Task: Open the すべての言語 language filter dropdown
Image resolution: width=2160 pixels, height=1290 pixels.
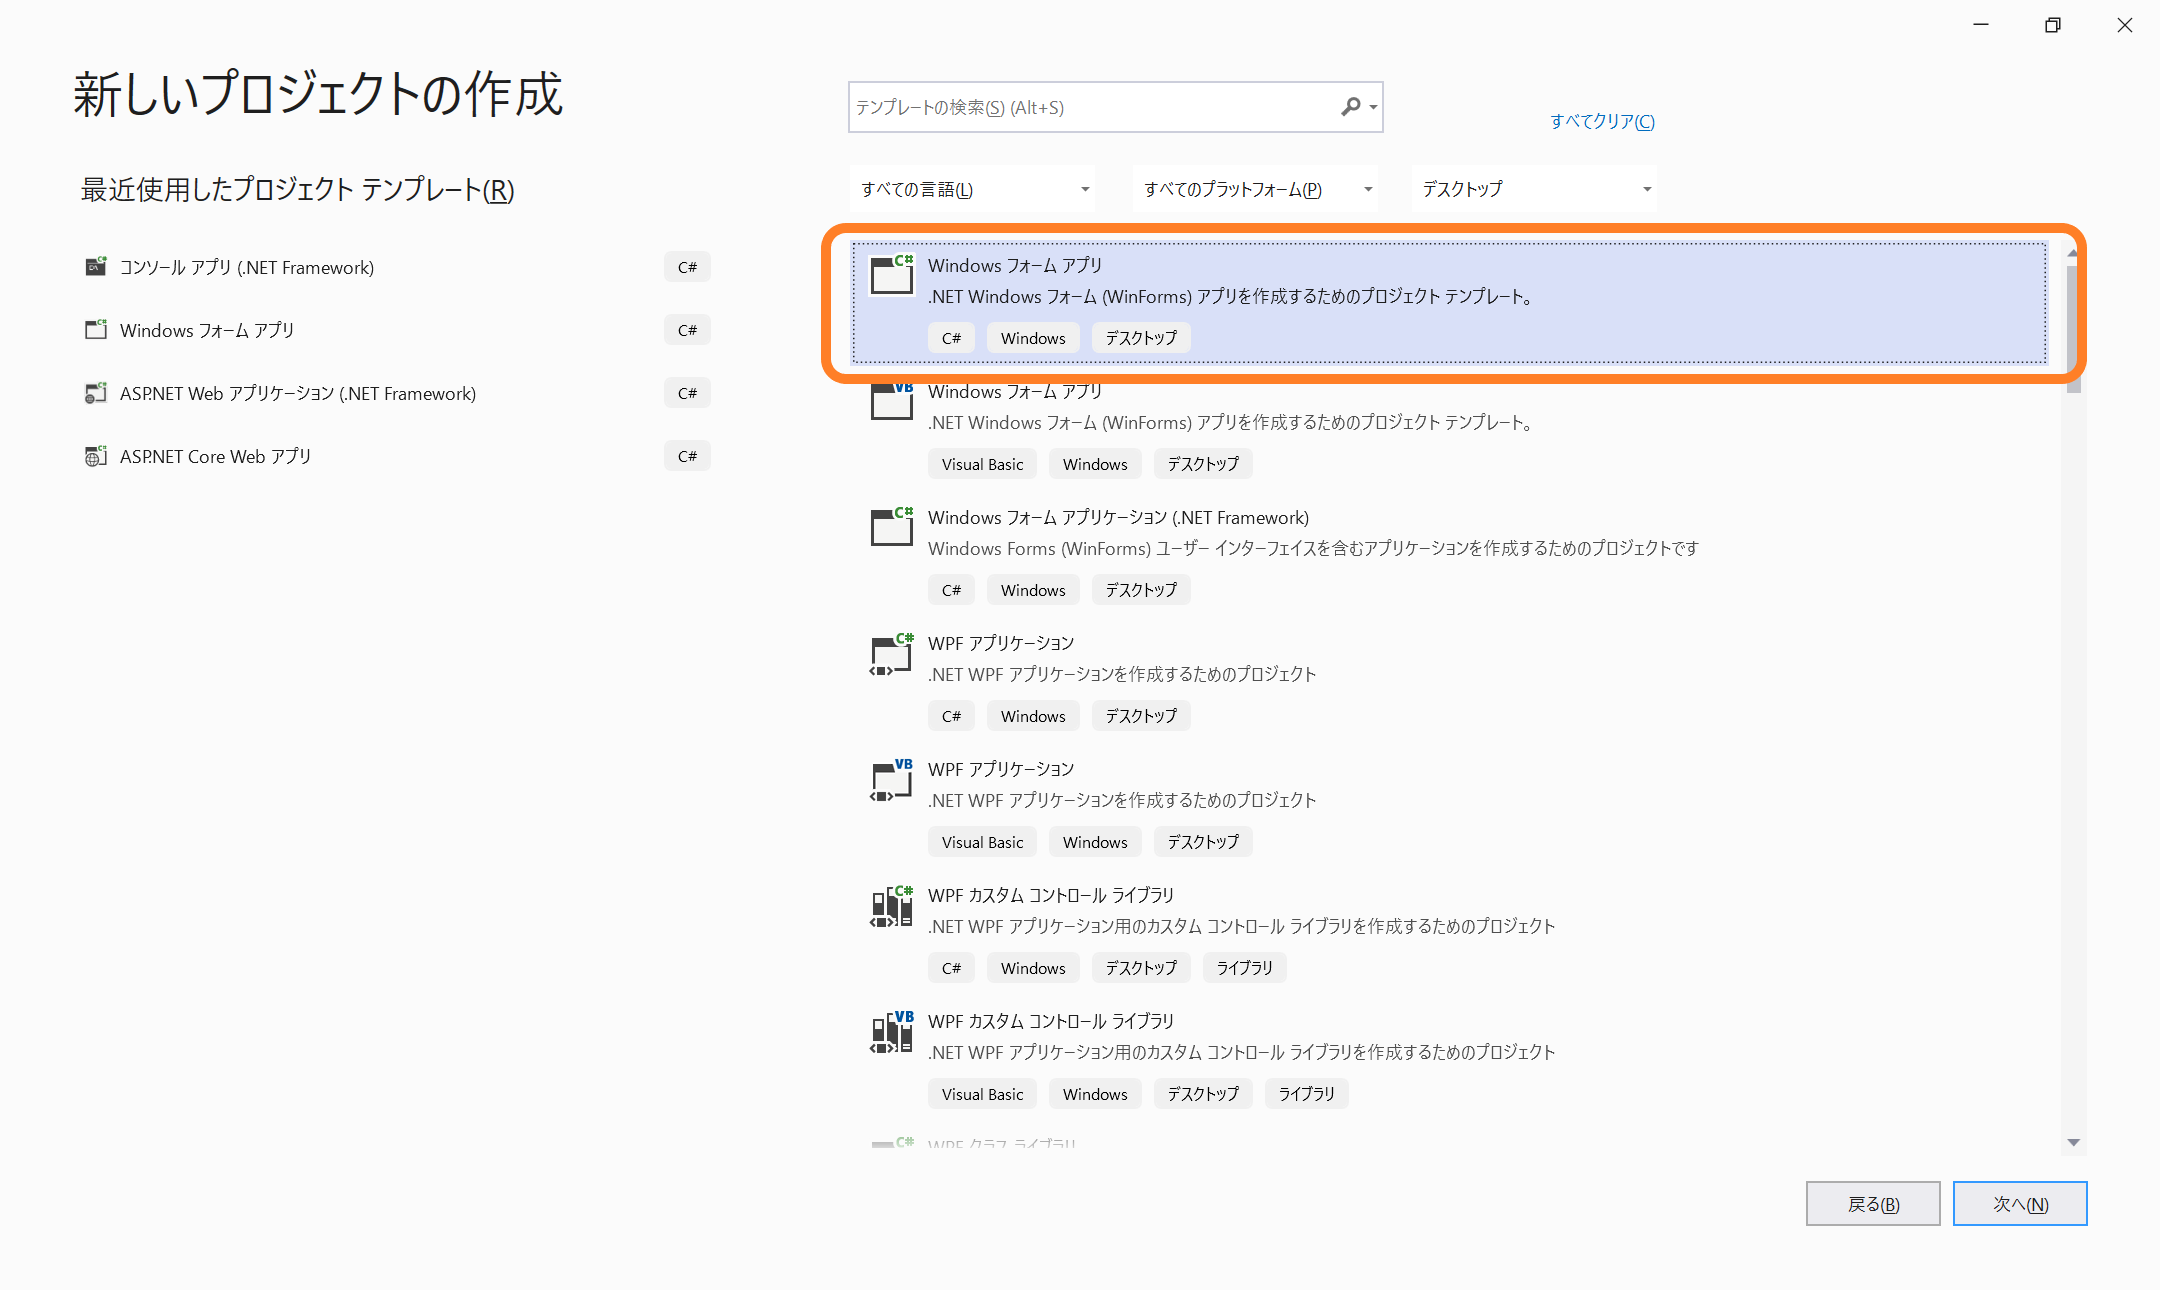Action: point(972,189)
